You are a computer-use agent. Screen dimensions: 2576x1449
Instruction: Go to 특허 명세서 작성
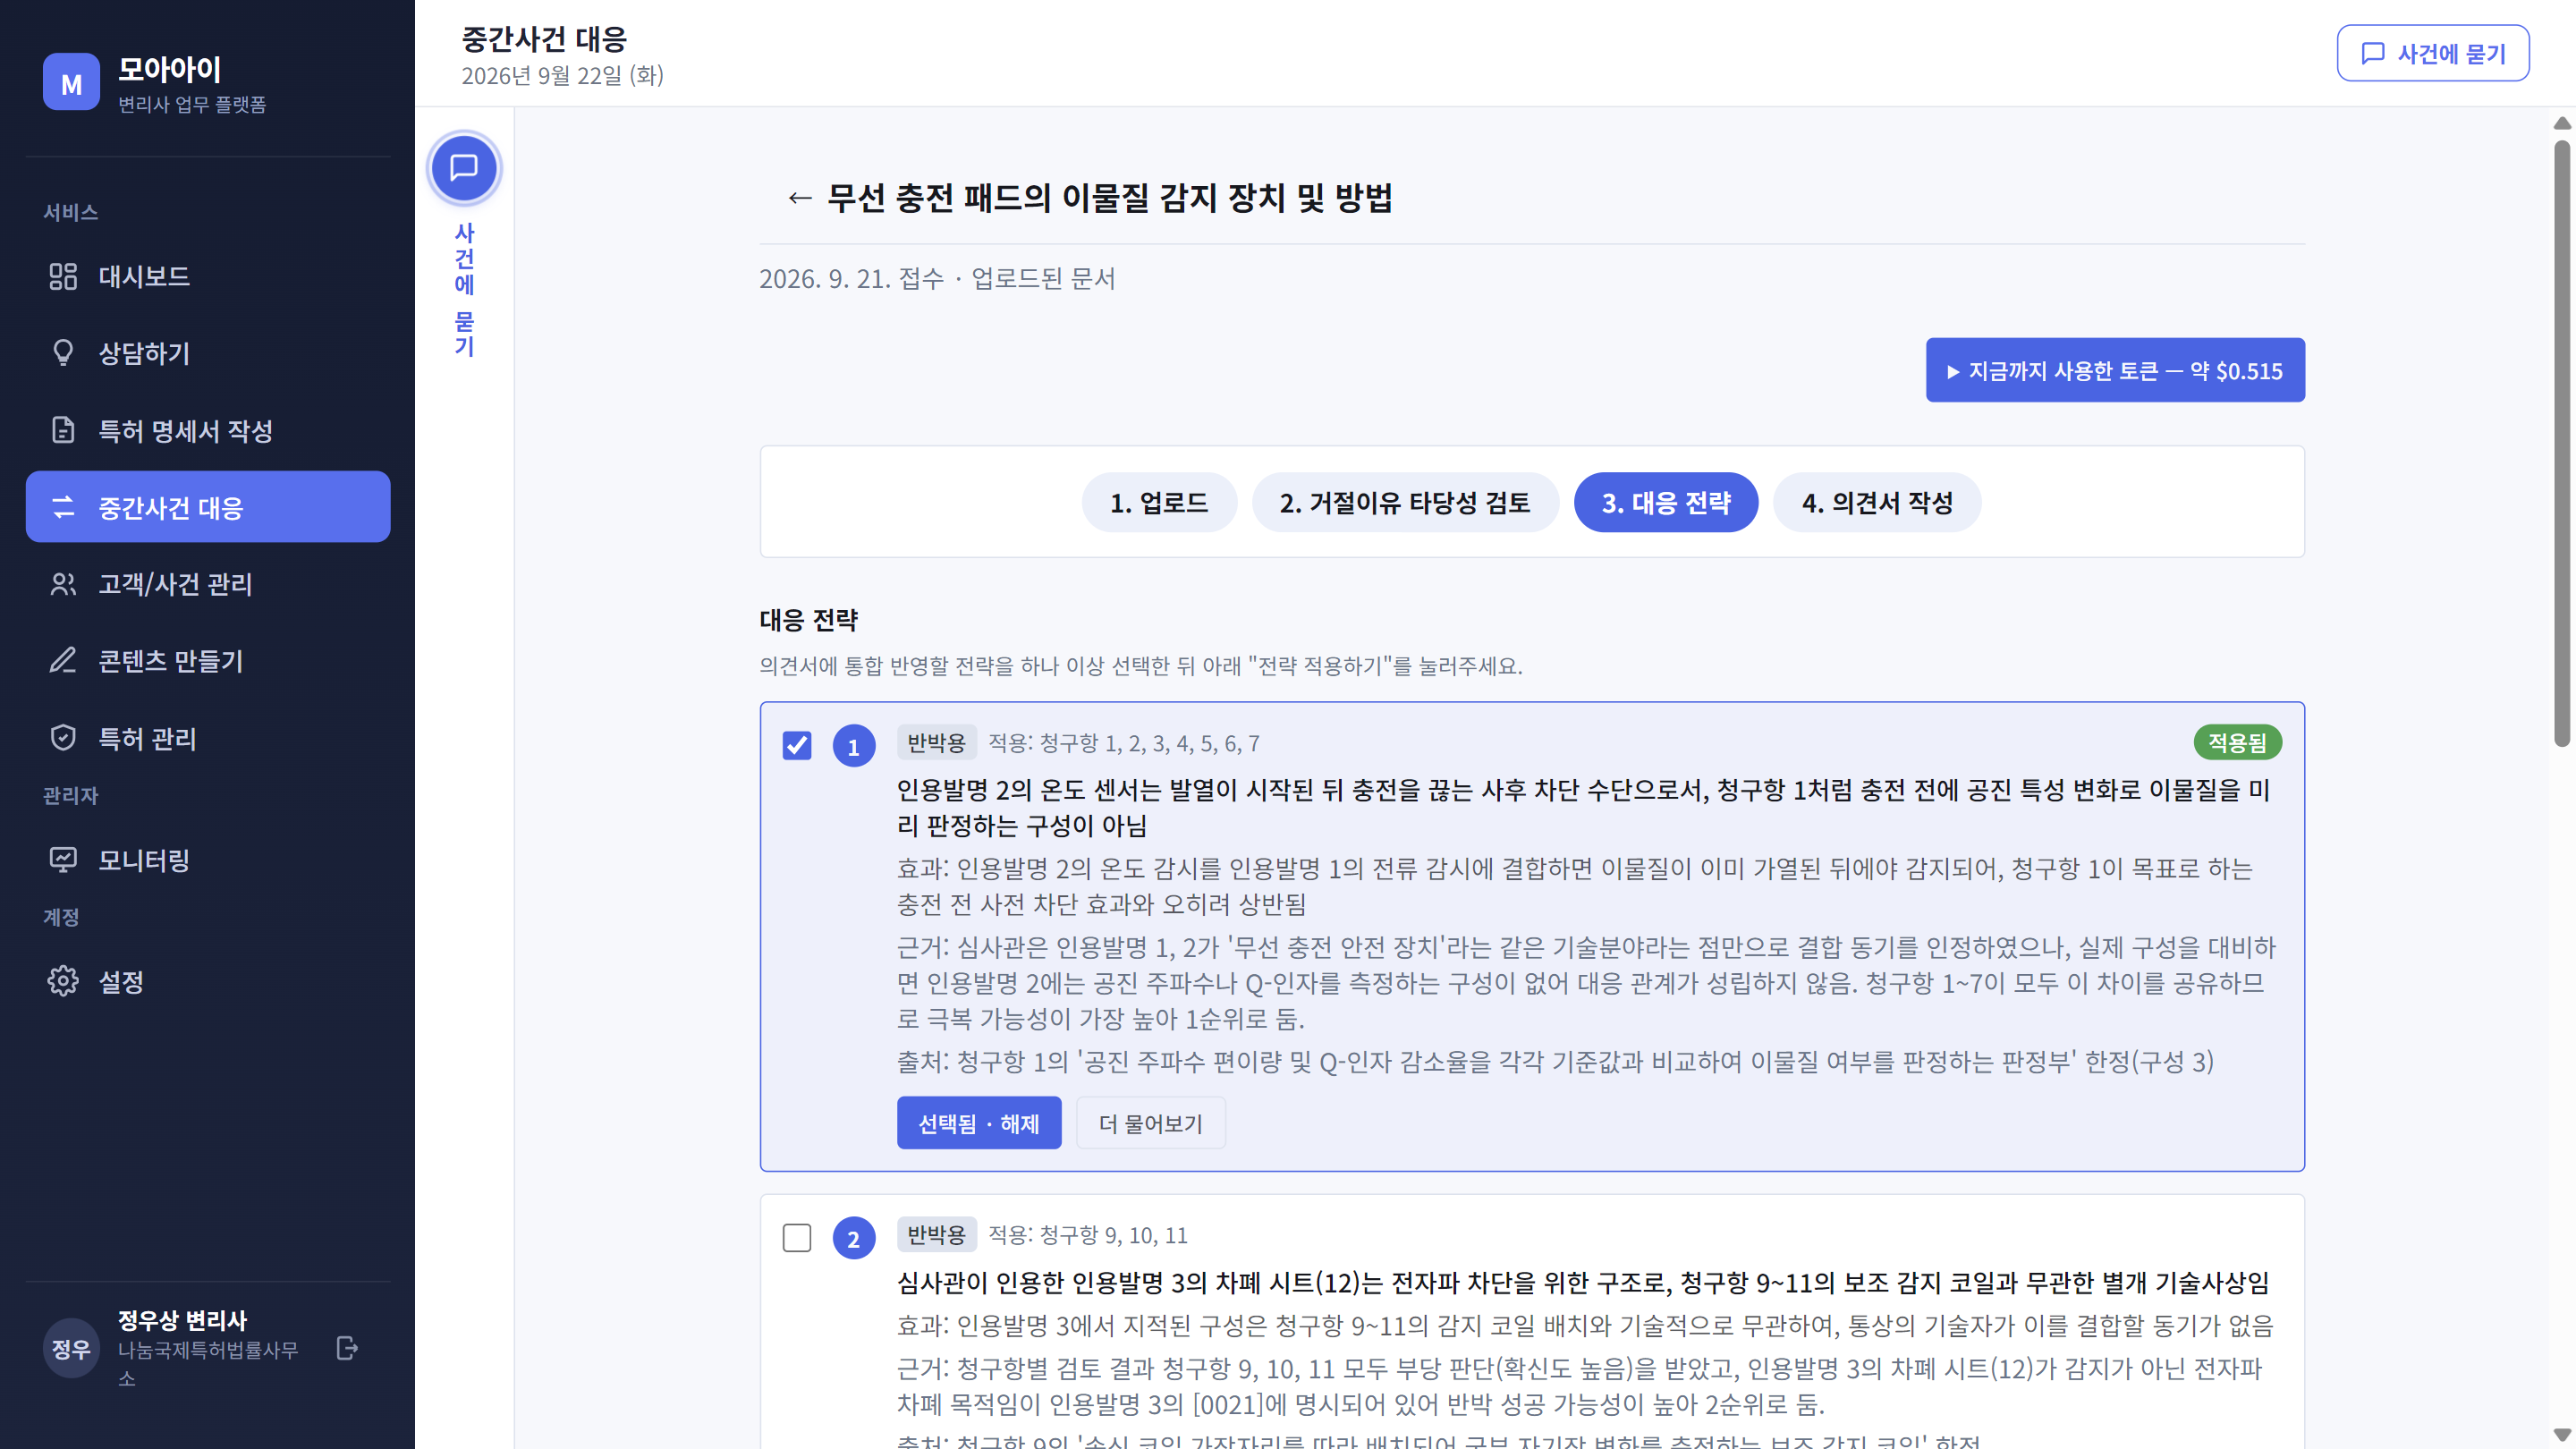(208, 430)
